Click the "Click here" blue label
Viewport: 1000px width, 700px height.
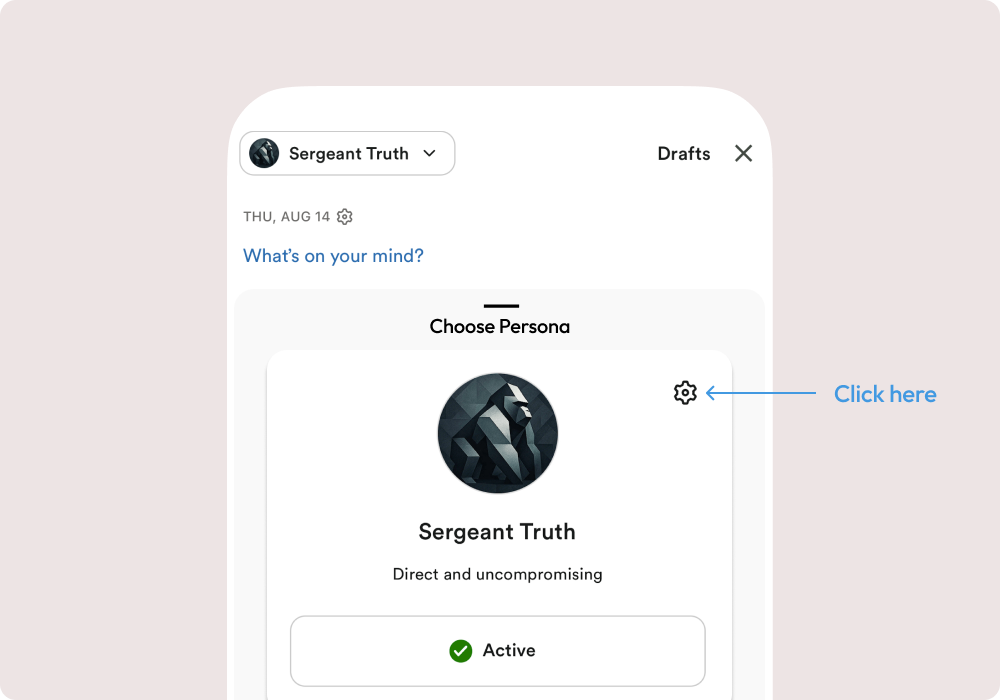click(885, 394)
